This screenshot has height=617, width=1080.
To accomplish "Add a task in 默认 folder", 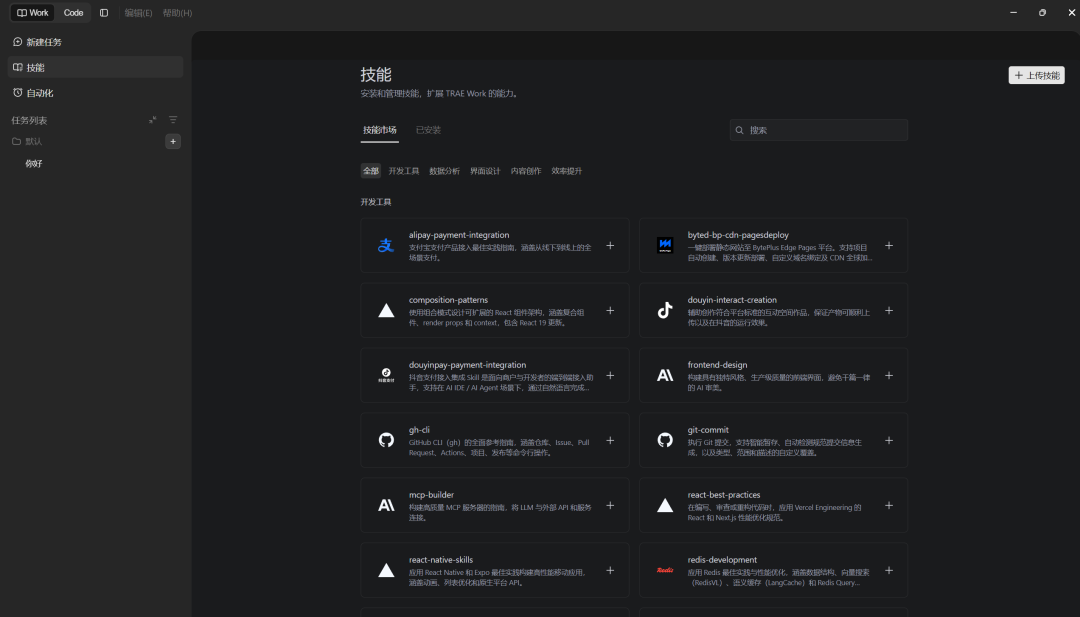I will [173, 141].
